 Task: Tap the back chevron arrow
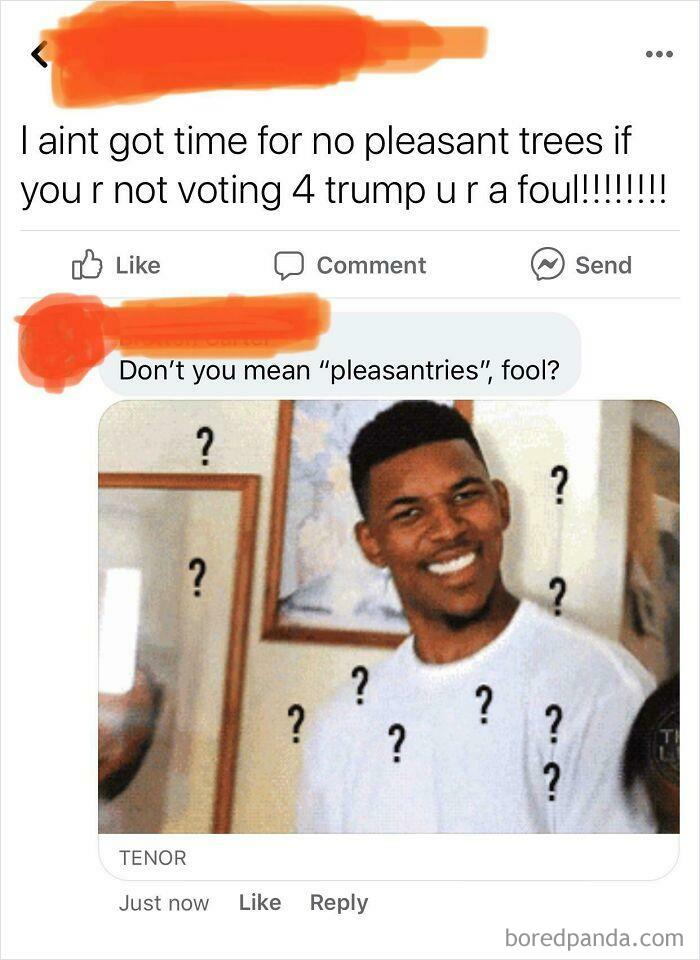[x=40, y=54]
